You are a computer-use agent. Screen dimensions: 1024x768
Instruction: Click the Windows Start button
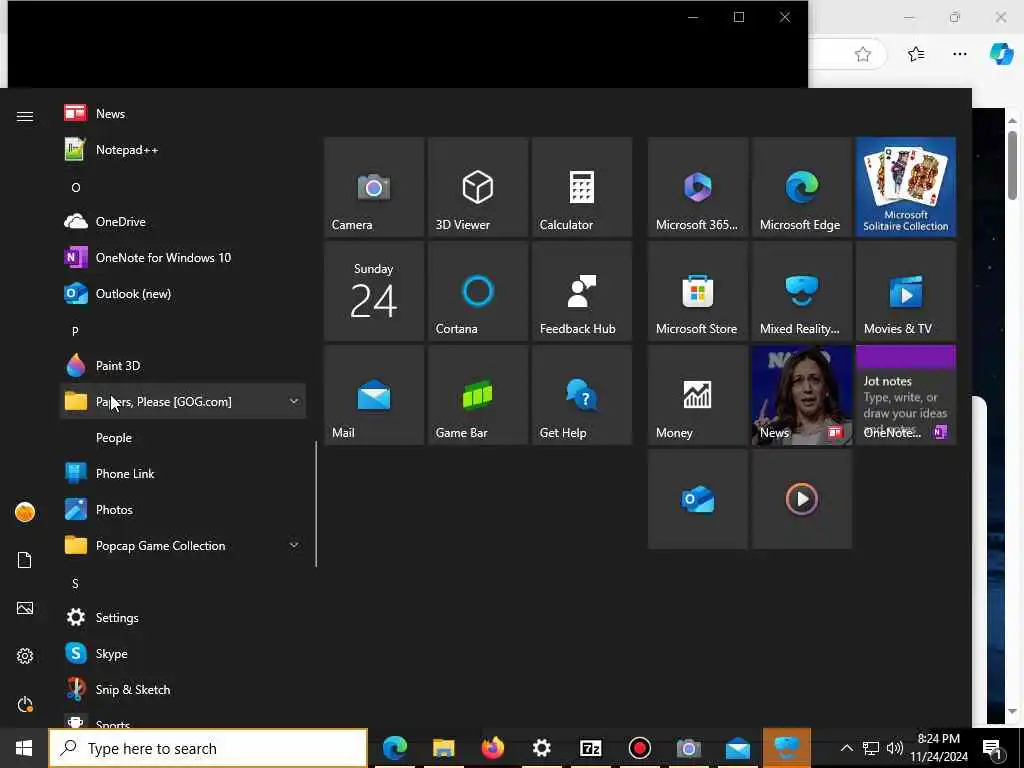coord(24,748)
